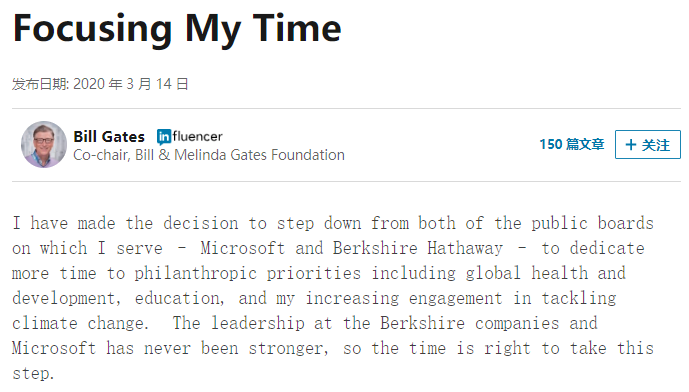Open the 150 篇文章 articles link

coord(572,144)
